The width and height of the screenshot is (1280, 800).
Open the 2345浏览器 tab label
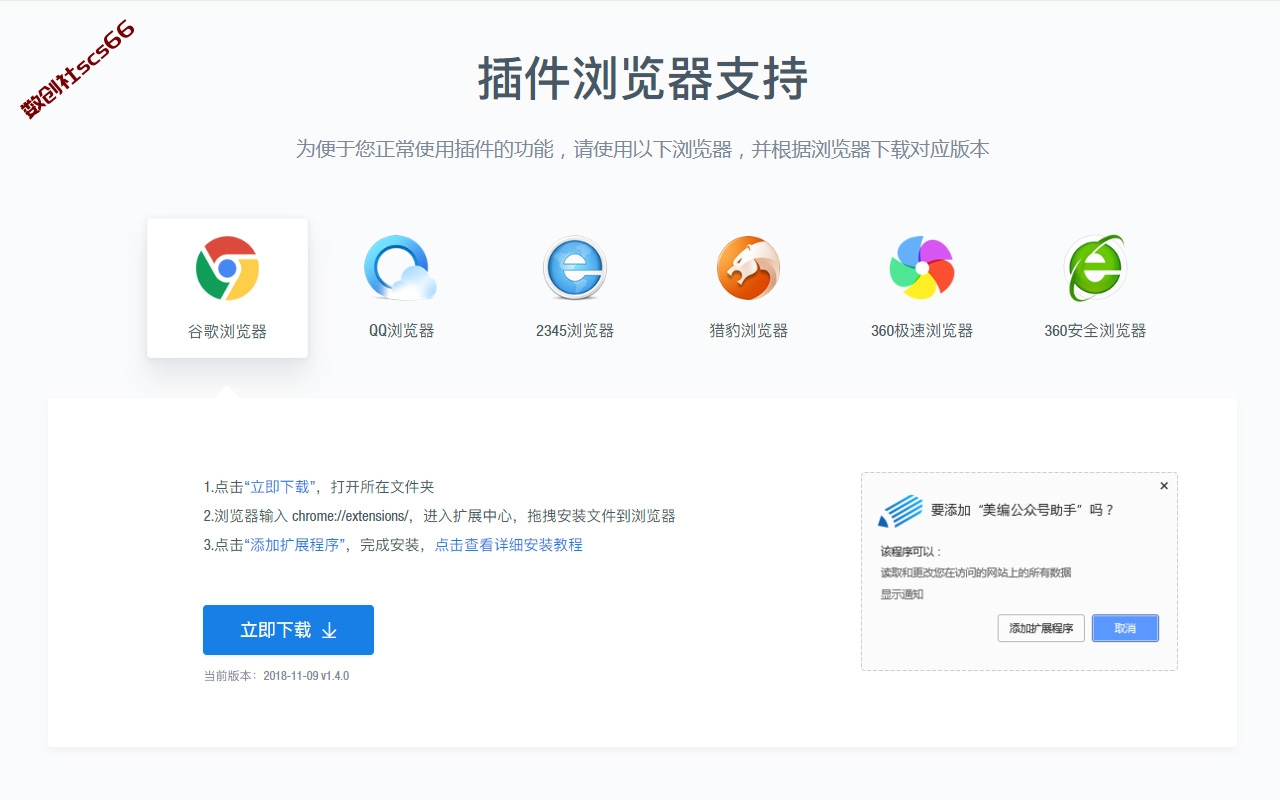(x=575, y=331)
